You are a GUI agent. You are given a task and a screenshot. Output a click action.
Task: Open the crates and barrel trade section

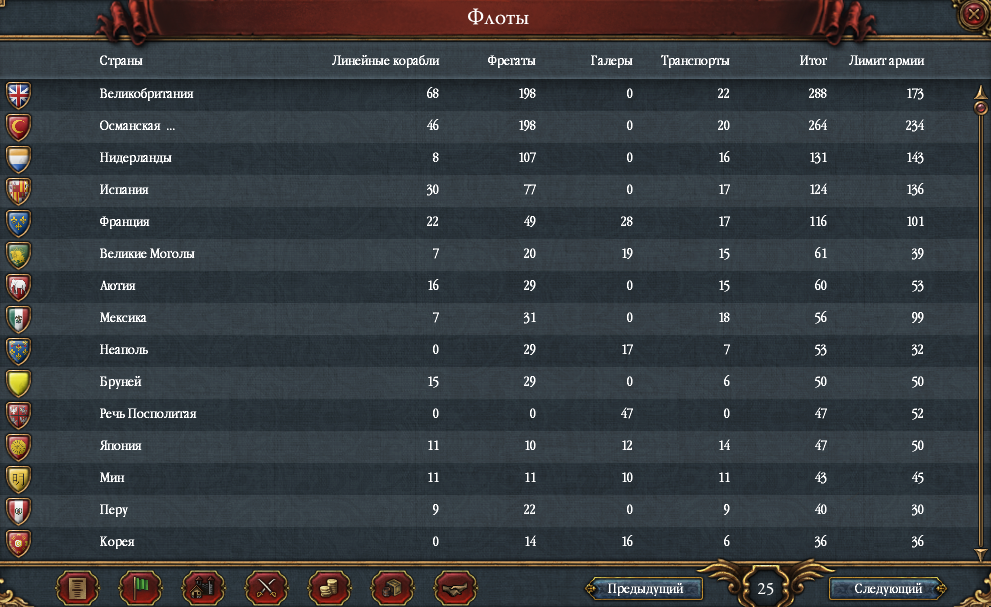tap(392, 588)
